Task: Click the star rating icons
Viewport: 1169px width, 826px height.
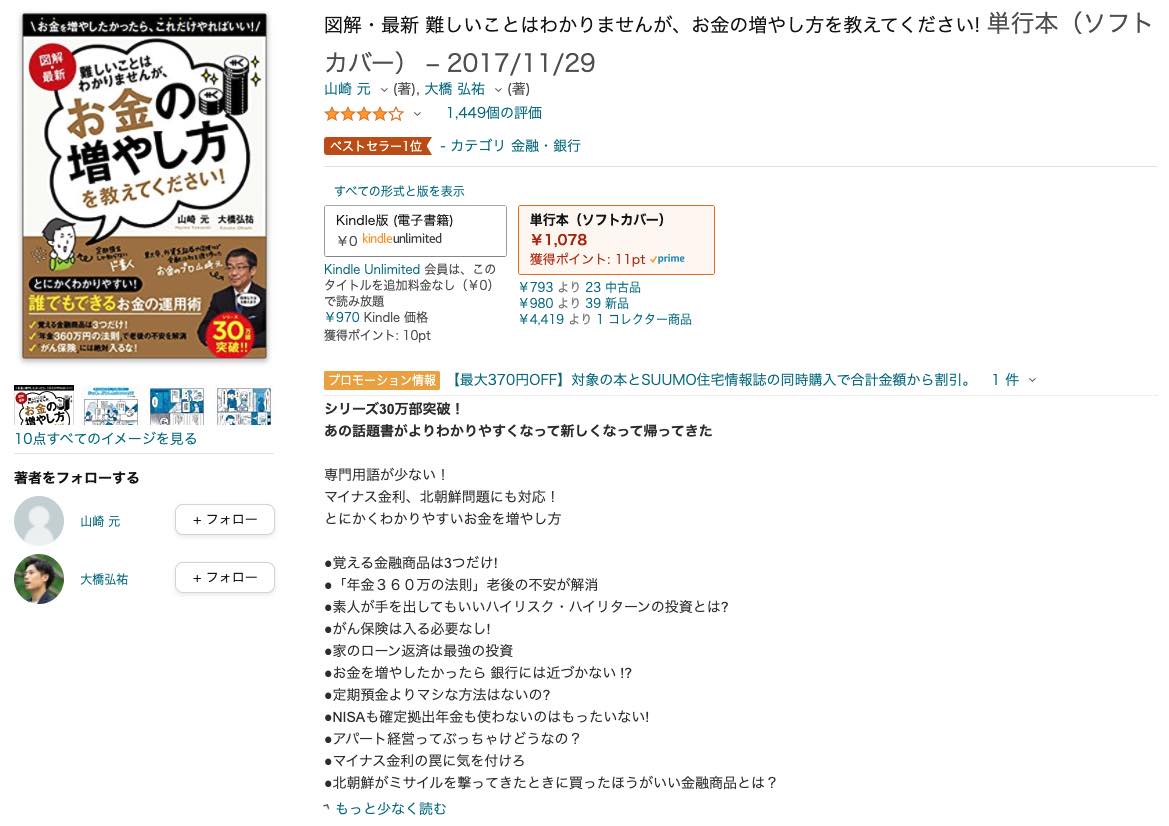Action: tap(364, 113)
